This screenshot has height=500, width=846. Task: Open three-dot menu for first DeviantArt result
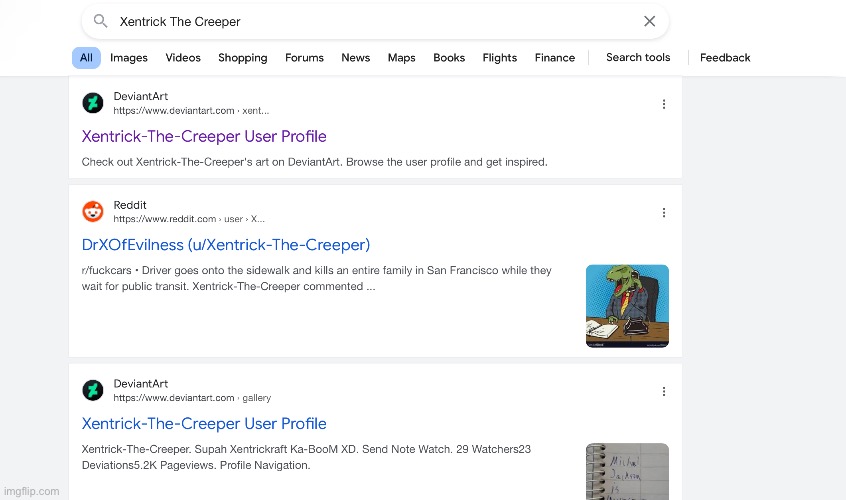click(663, 104)
